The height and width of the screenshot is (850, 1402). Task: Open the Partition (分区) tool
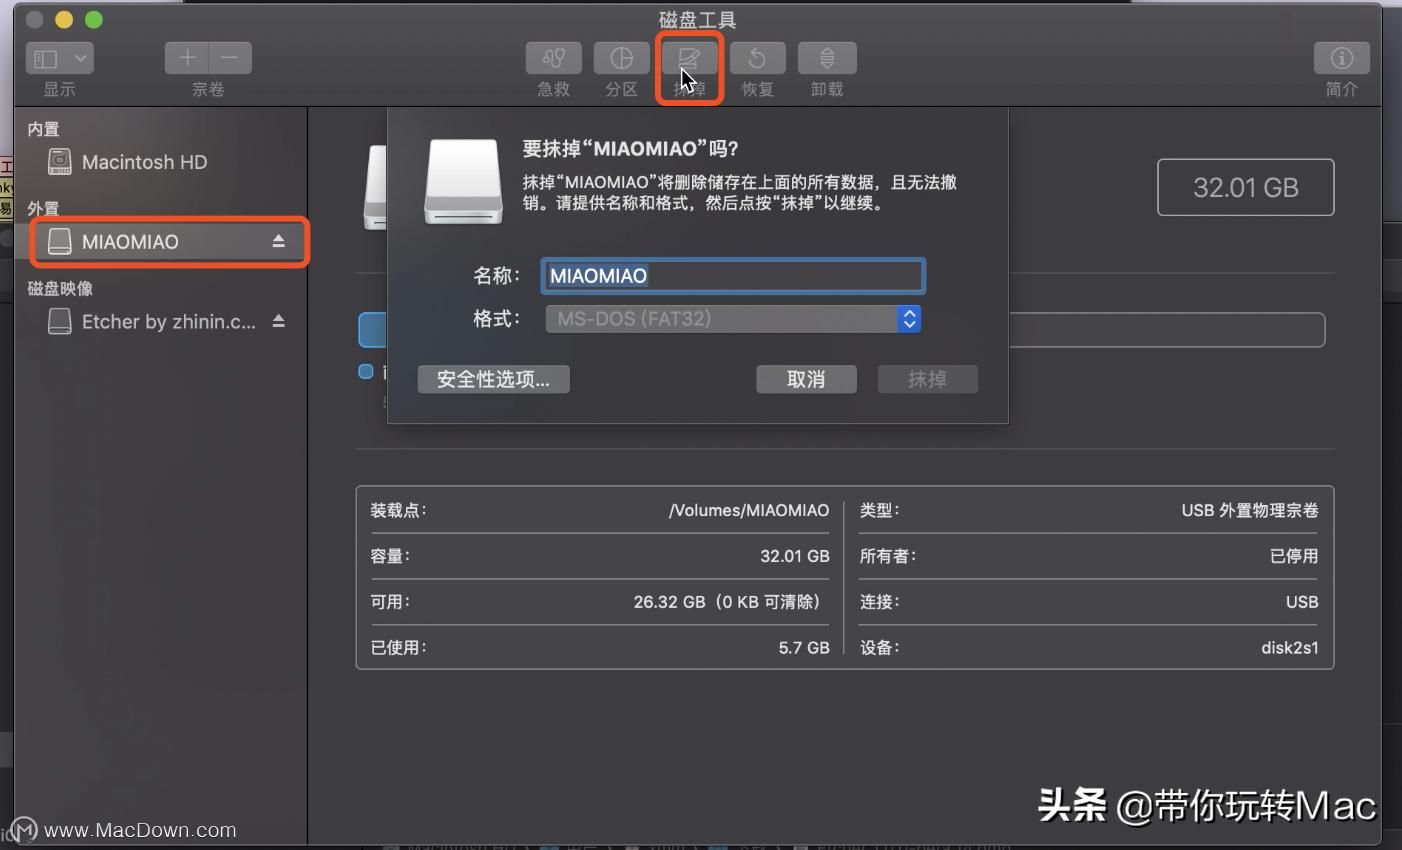[621, 57]
